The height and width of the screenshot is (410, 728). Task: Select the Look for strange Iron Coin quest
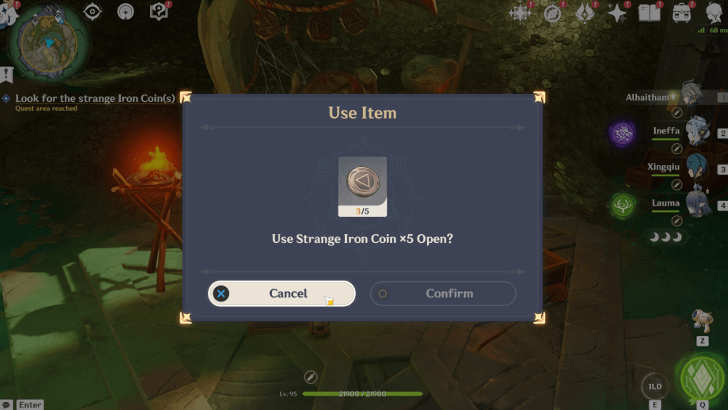95,98
